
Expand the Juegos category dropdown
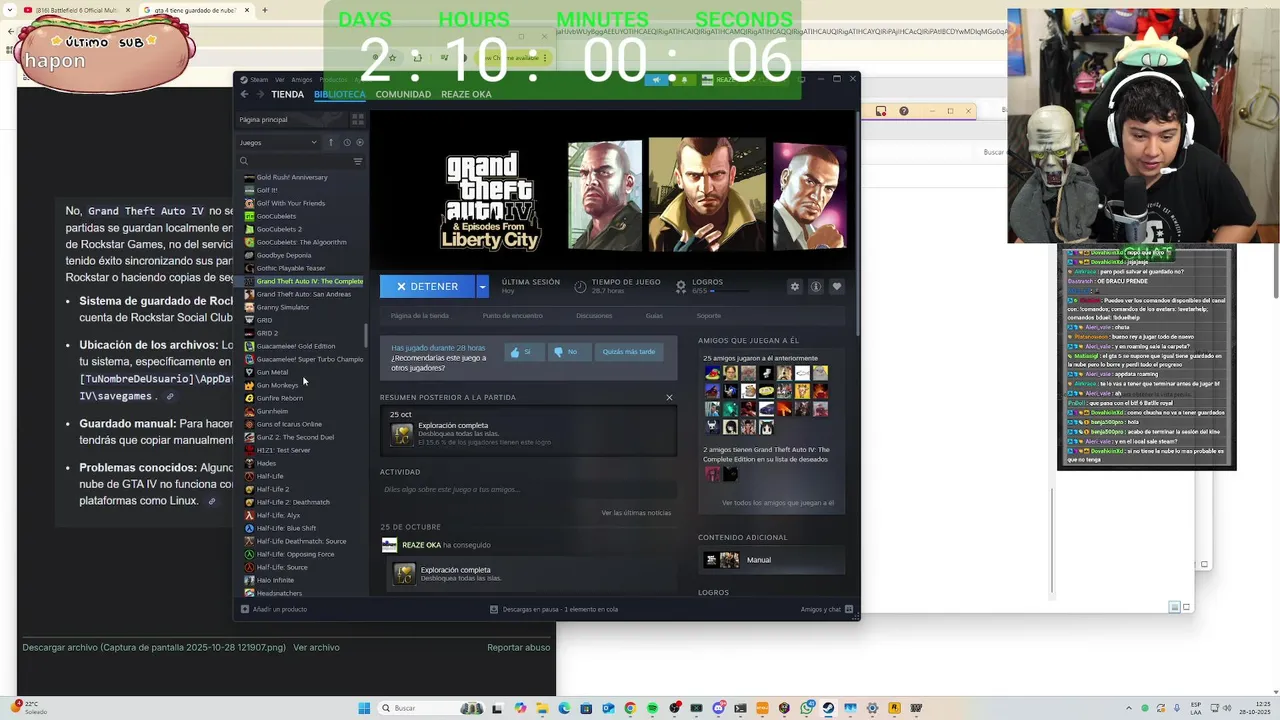278,142
